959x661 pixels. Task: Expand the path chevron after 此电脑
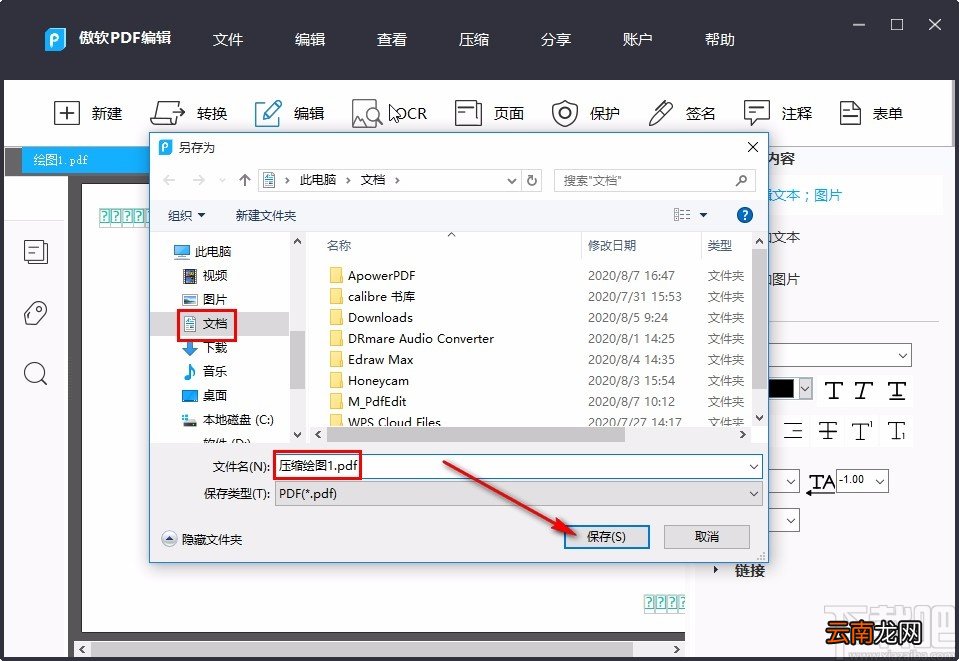pos(348,180)
